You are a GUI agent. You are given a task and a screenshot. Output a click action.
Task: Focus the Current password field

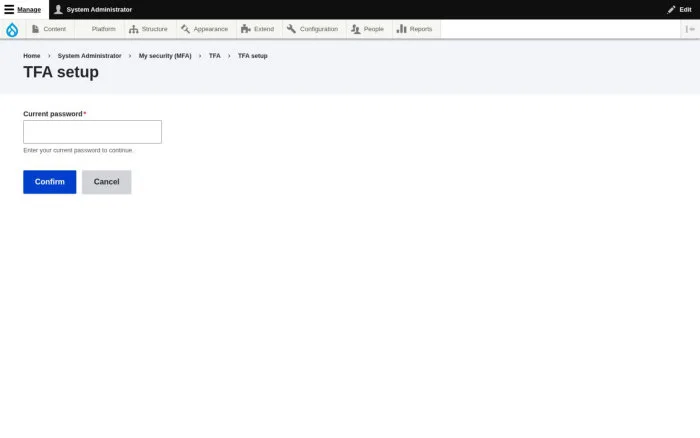click(x=92, y=132)
